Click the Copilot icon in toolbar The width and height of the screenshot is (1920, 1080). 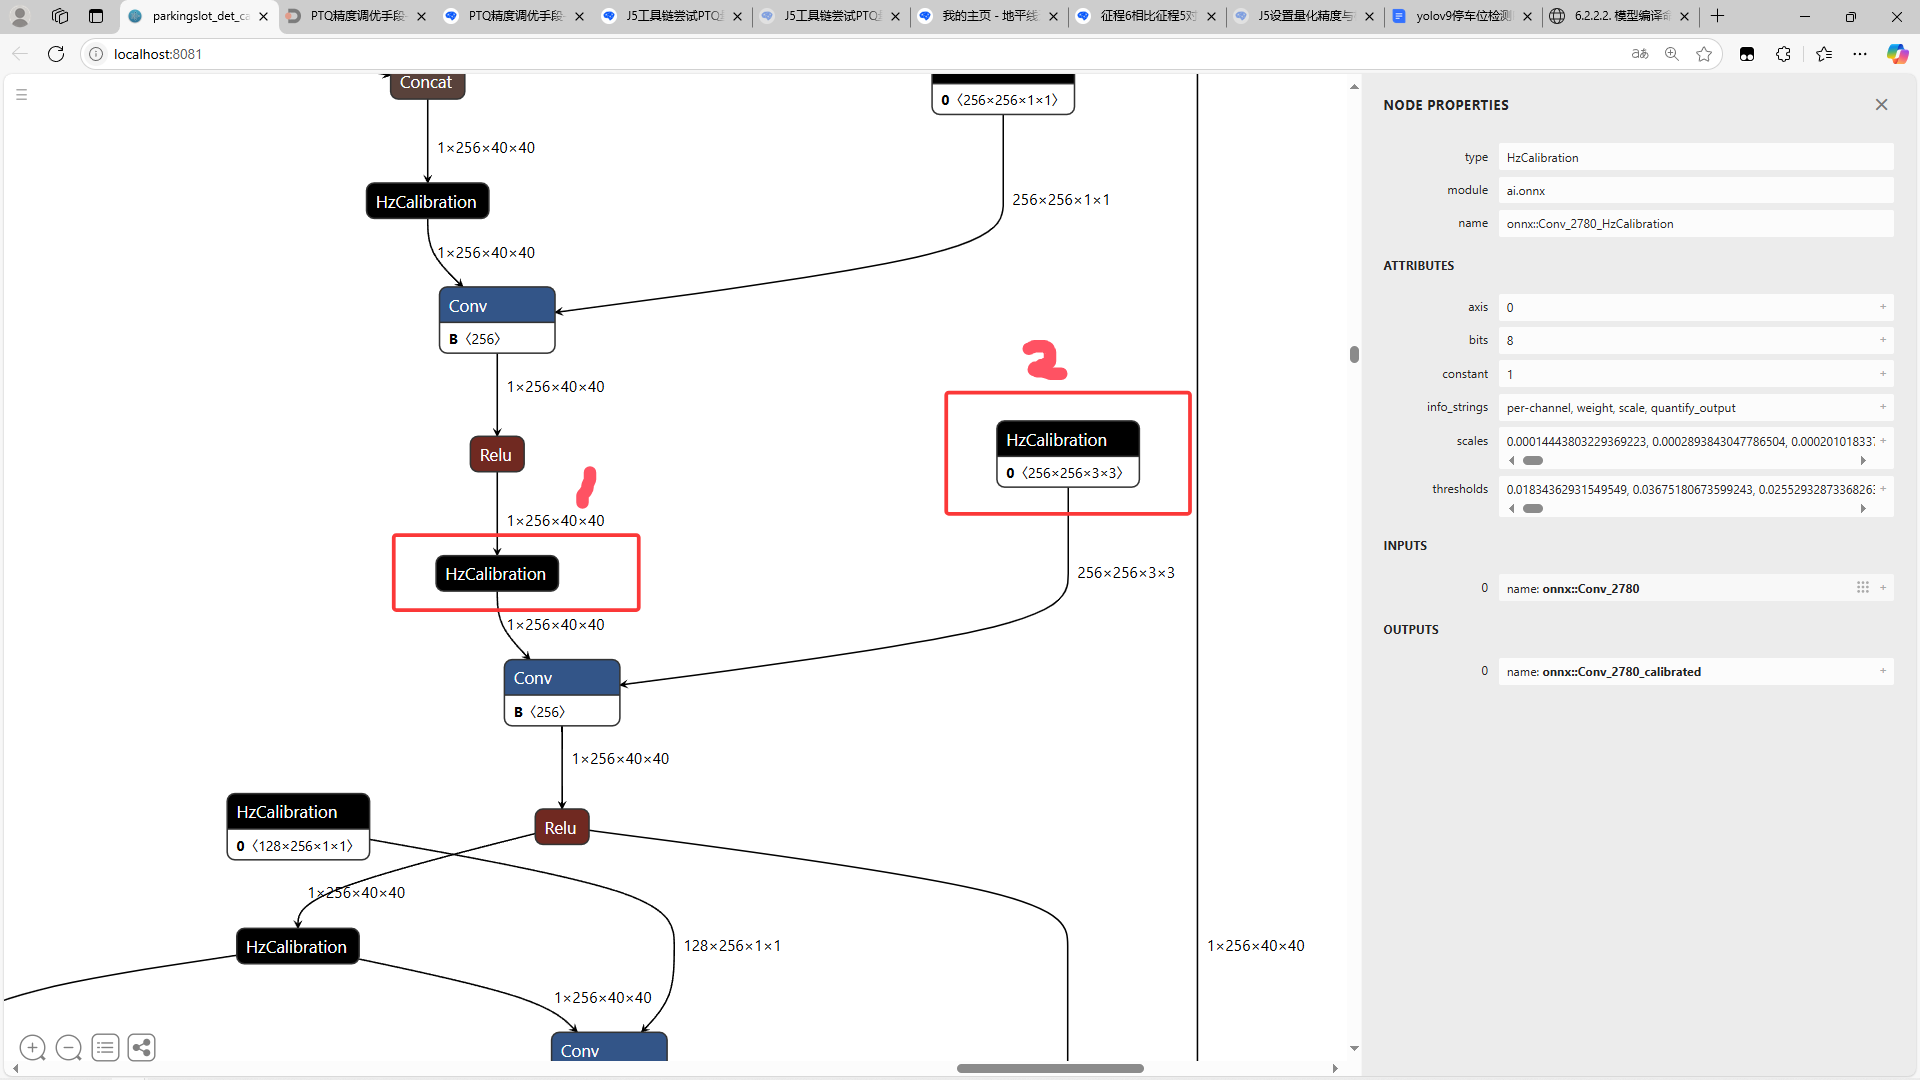point(1896,54)
